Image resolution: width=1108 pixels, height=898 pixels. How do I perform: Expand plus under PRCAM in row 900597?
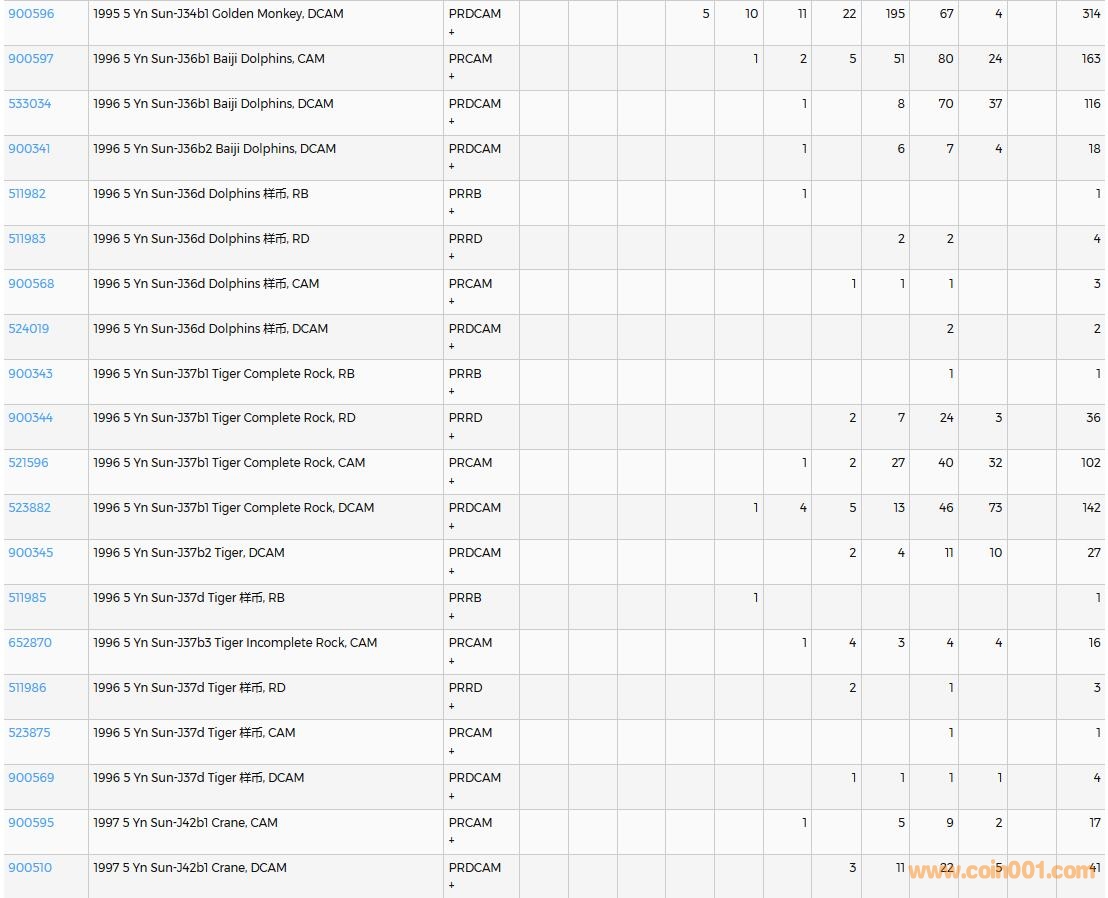coord(452,77)
